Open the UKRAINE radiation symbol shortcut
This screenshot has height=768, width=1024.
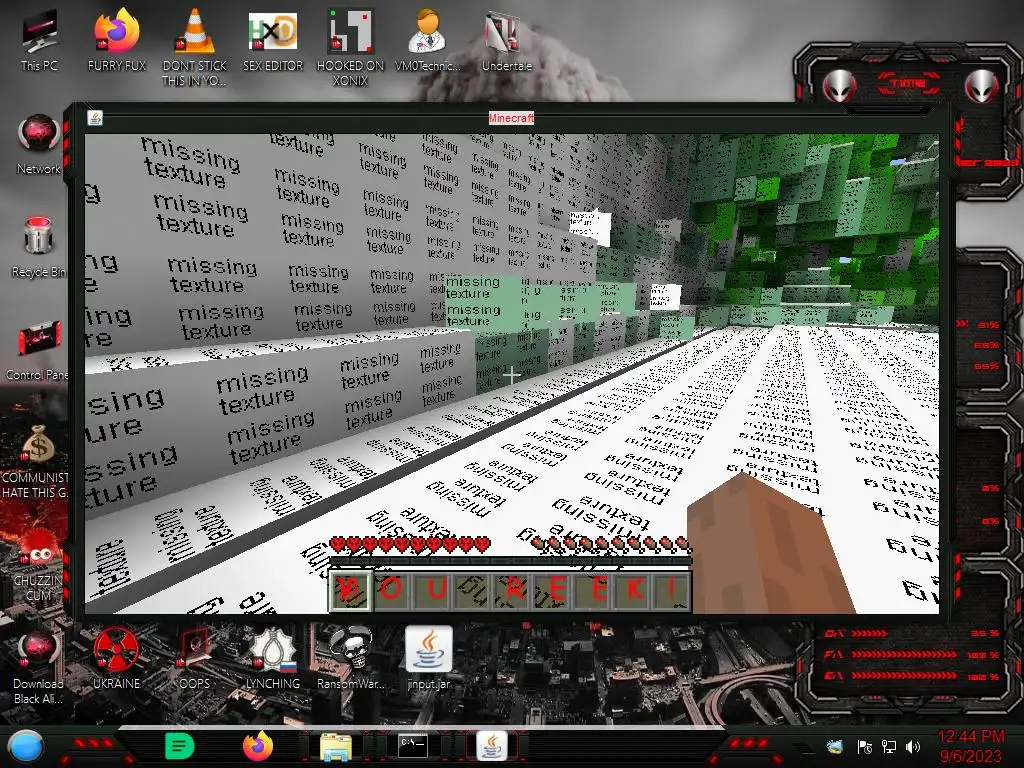click(117, 658)
